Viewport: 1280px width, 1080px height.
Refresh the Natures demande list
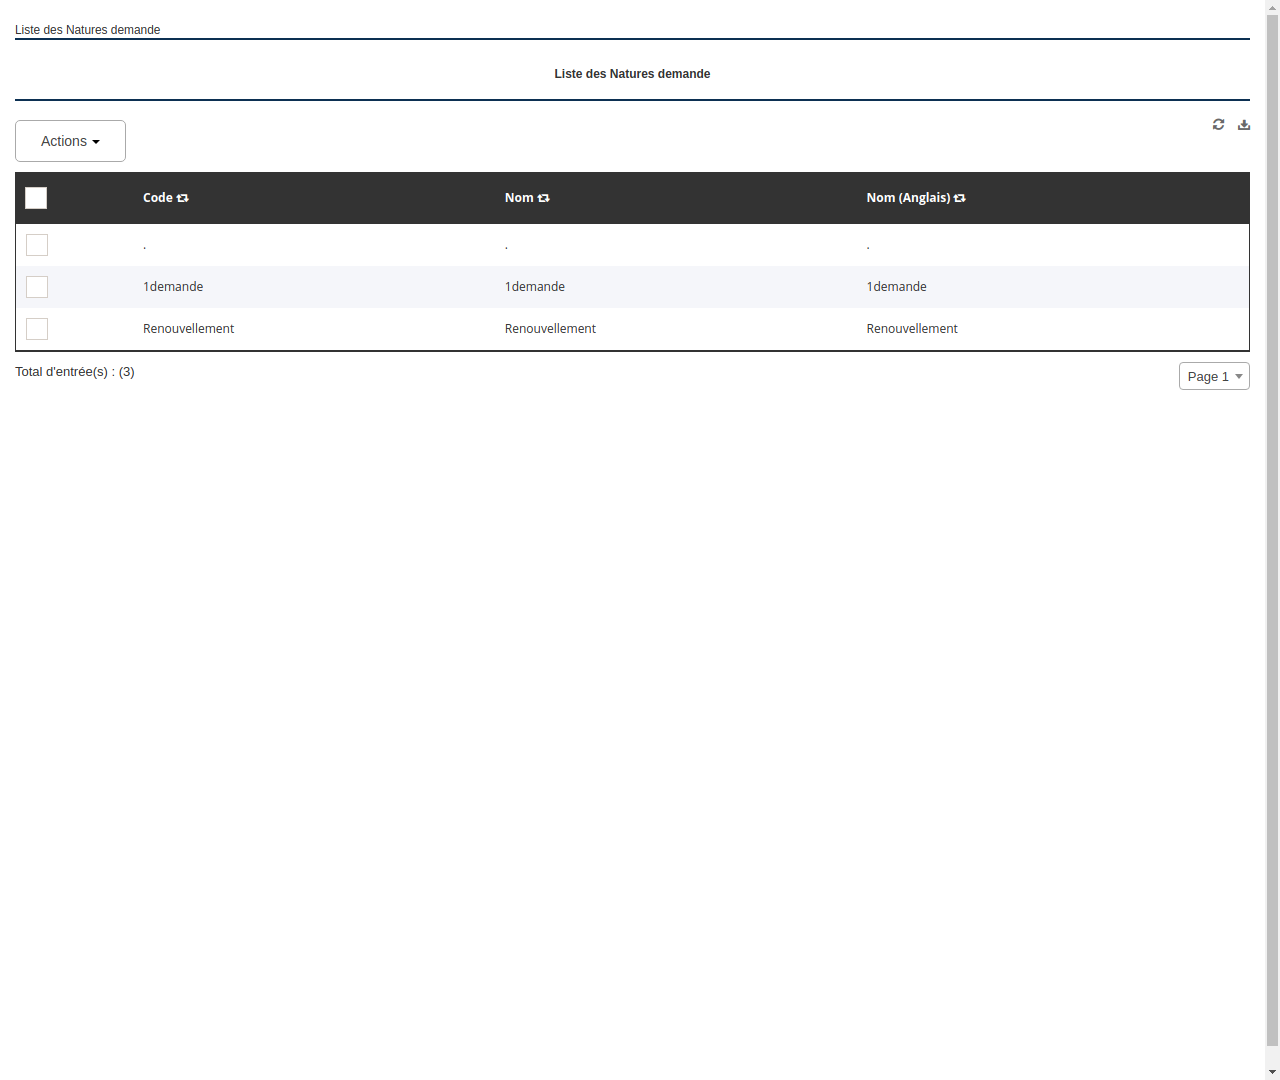pyautogui.click(x=1218, y=124)
